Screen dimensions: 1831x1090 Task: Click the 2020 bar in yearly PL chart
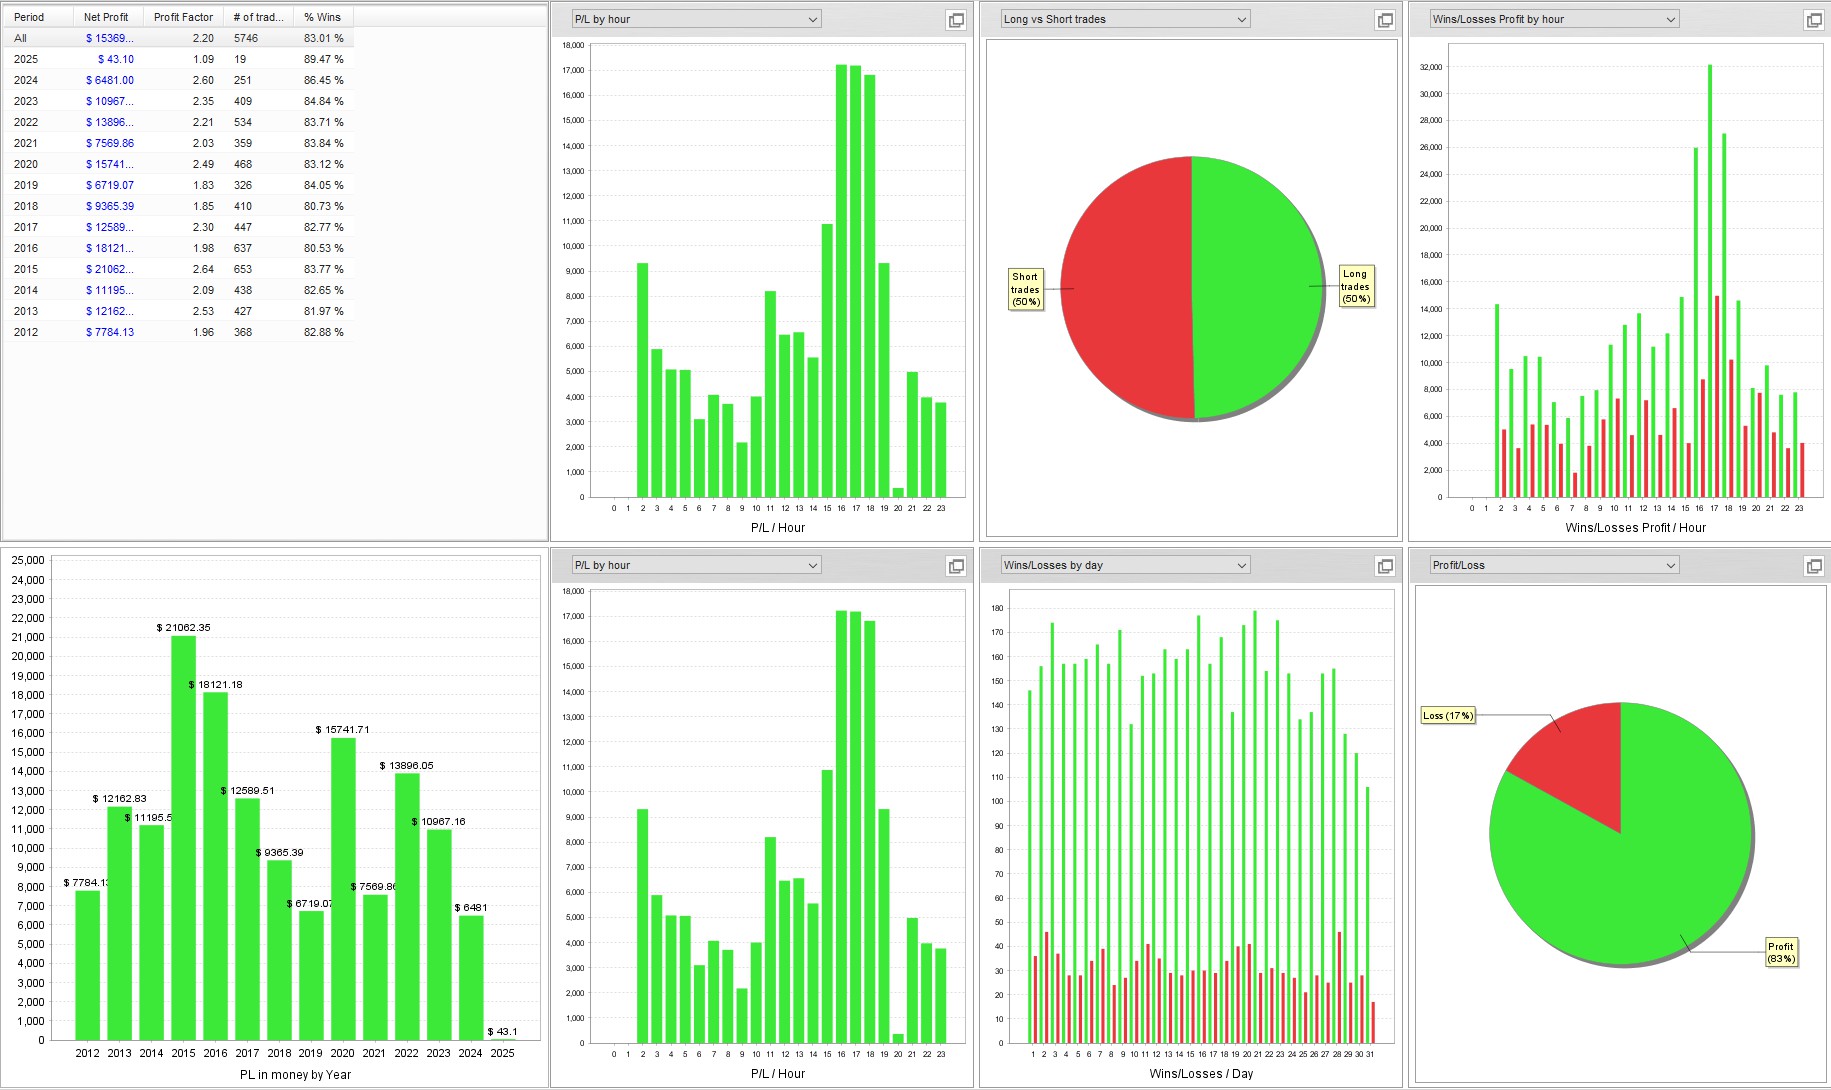click(343, 889)
